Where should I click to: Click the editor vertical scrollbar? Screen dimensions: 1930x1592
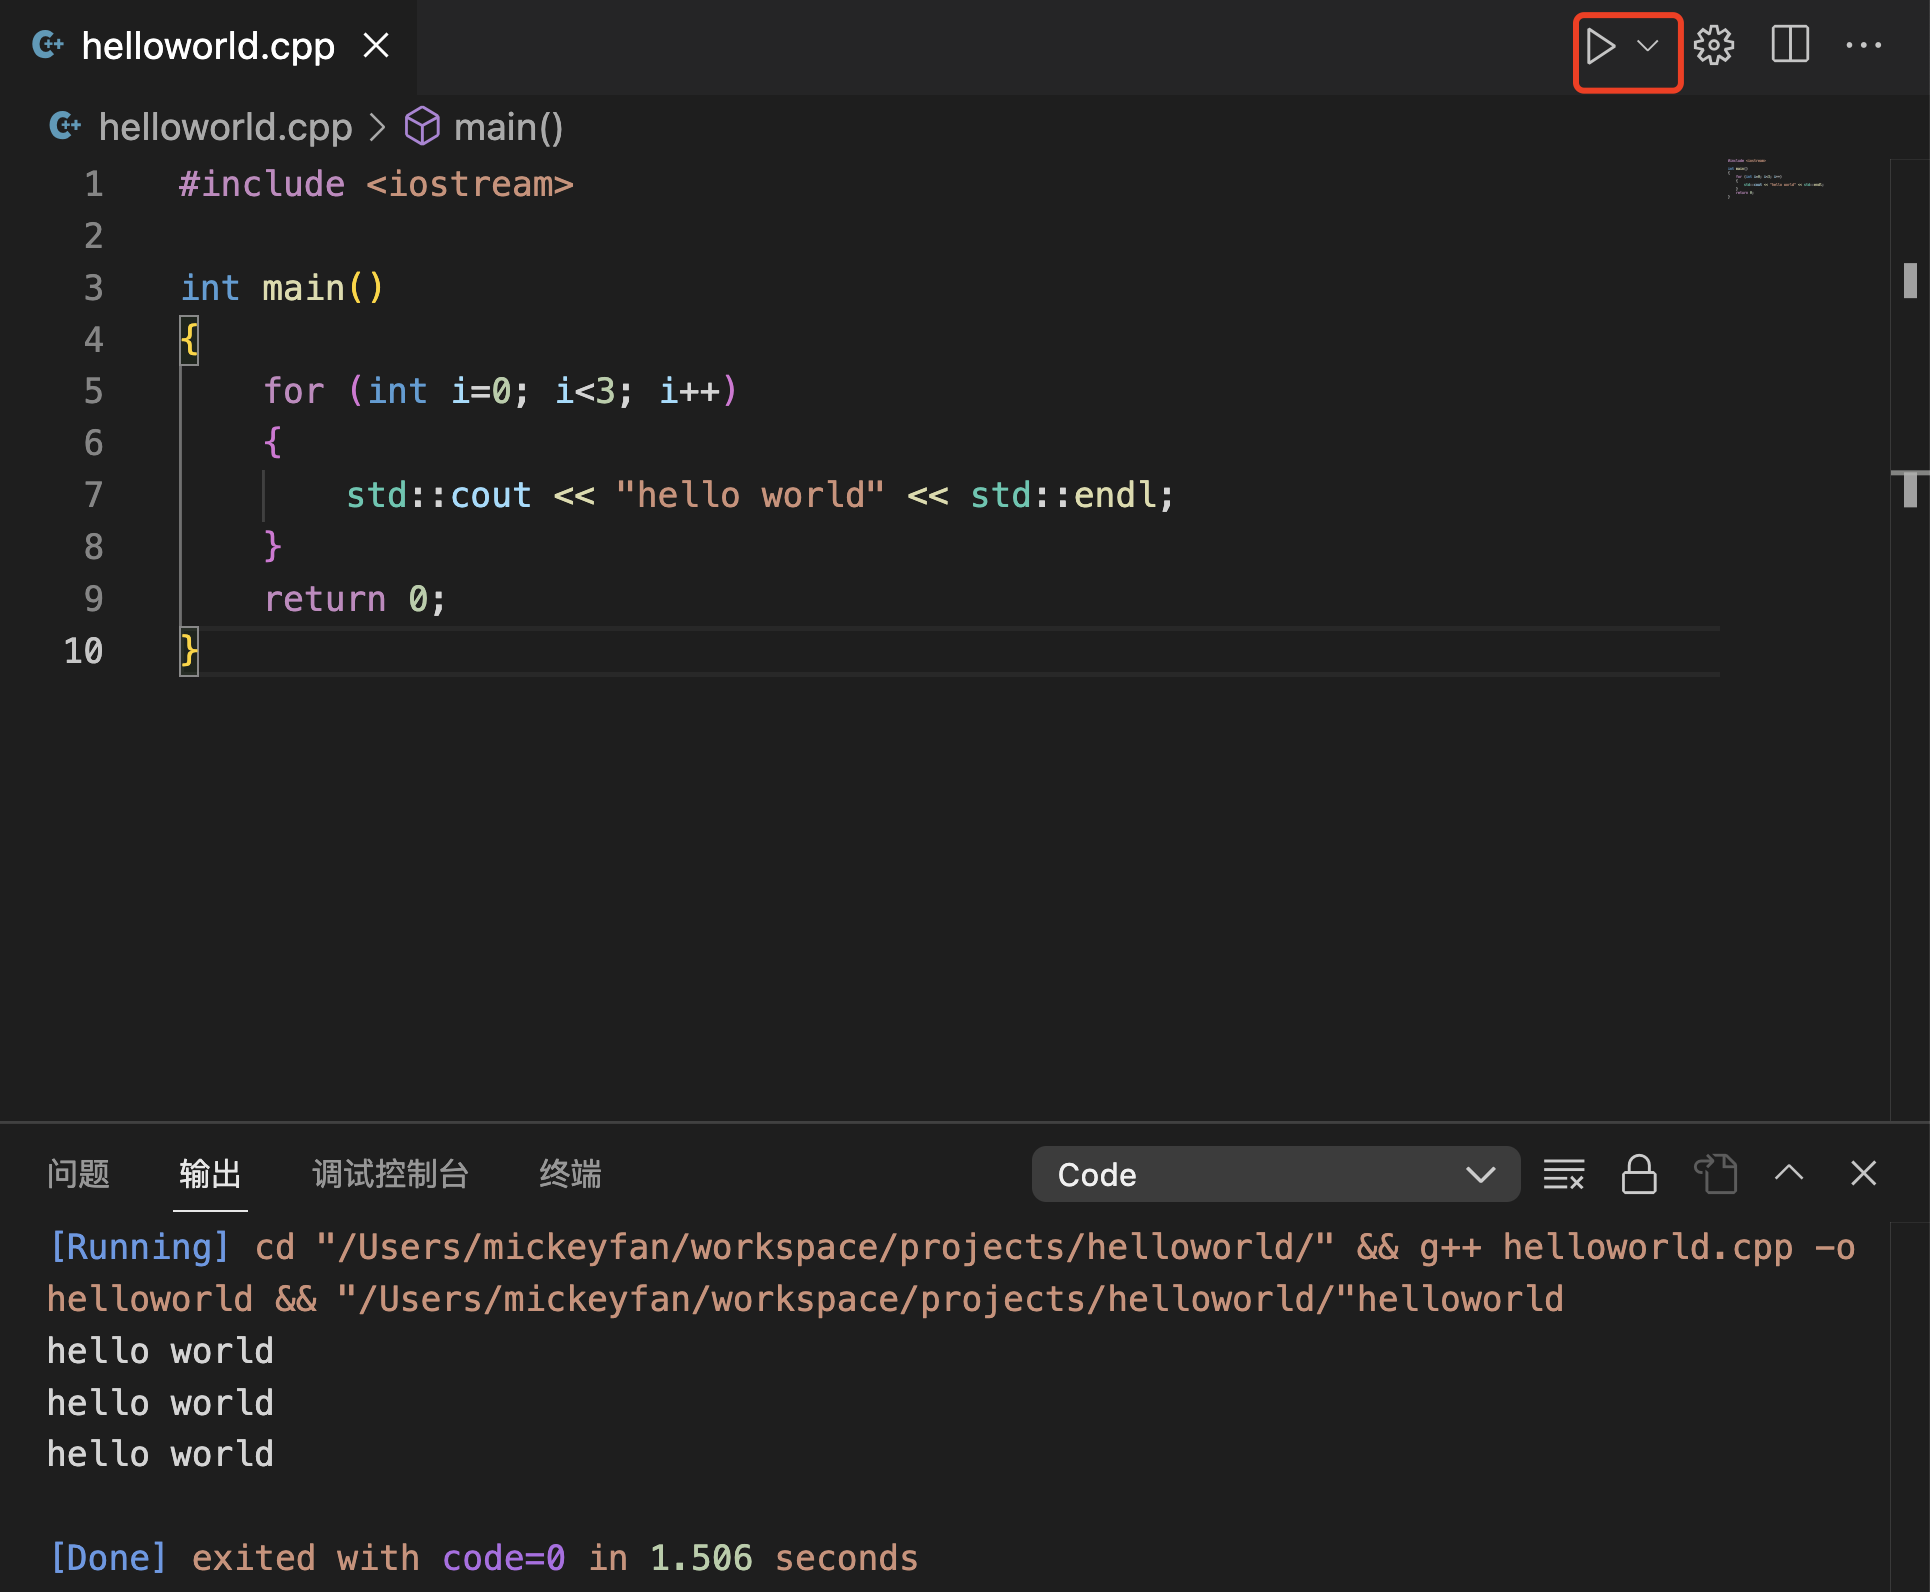click(x=1910, y=640)
